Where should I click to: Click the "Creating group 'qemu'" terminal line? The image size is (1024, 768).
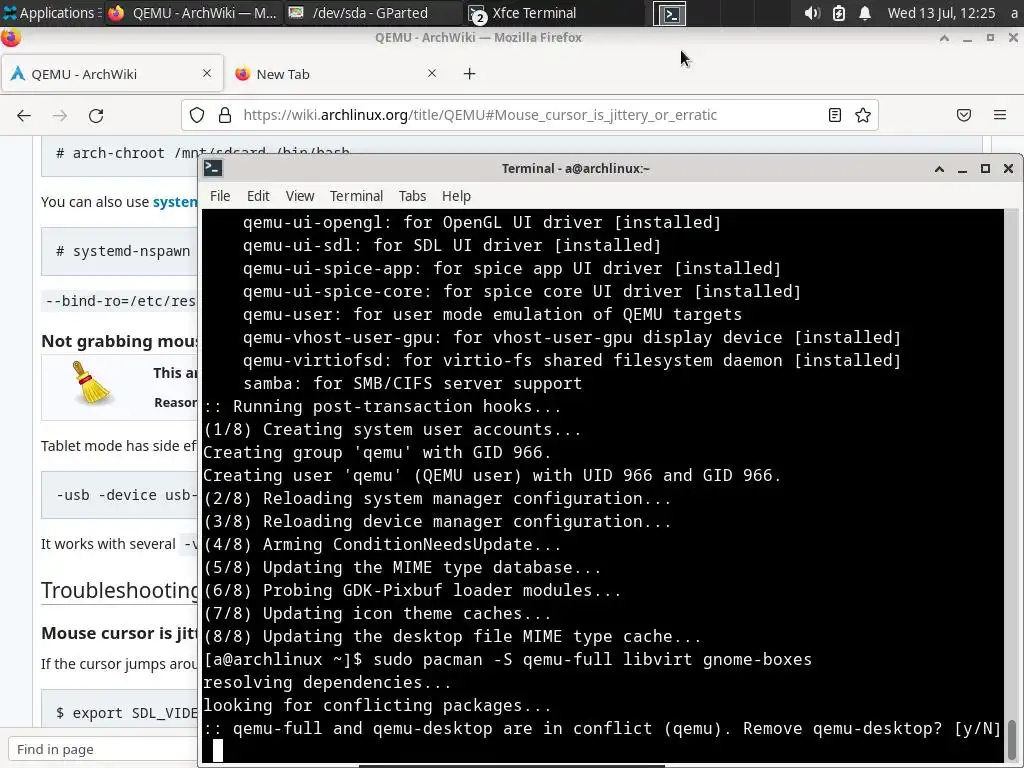click(377, 452)
